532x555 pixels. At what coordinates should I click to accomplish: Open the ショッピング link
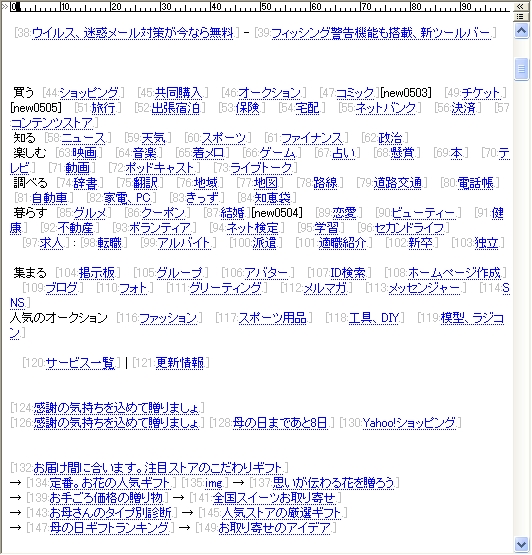89,93
